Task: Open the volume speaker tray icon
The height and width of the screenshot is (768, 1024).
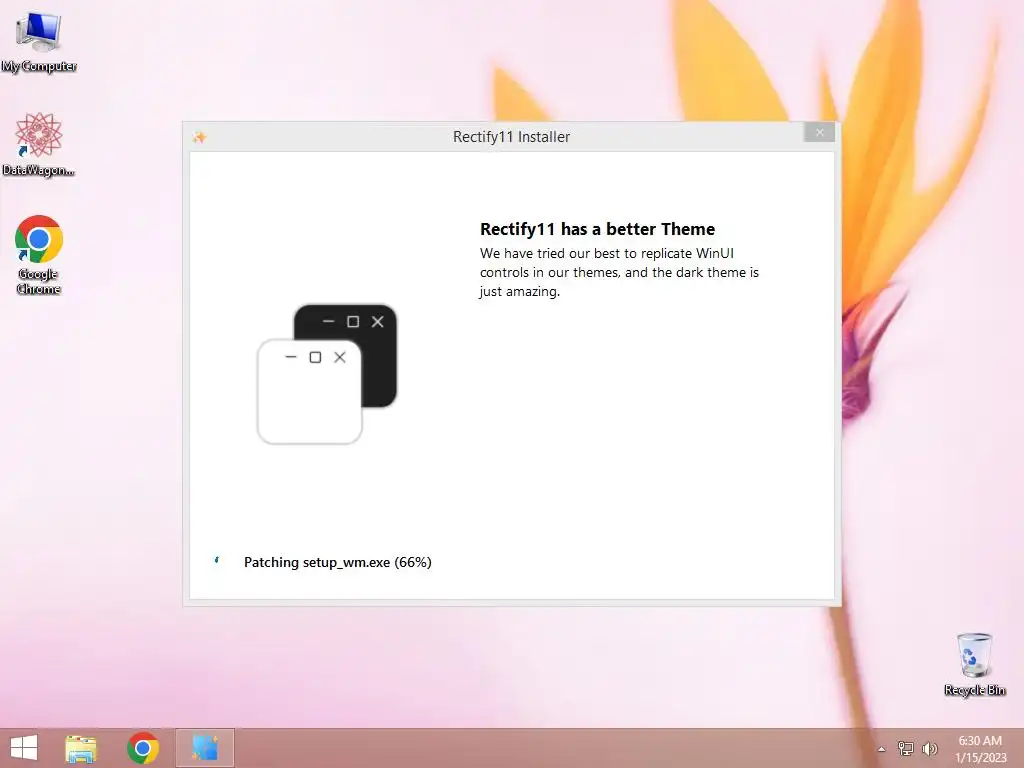Action: 929,748
